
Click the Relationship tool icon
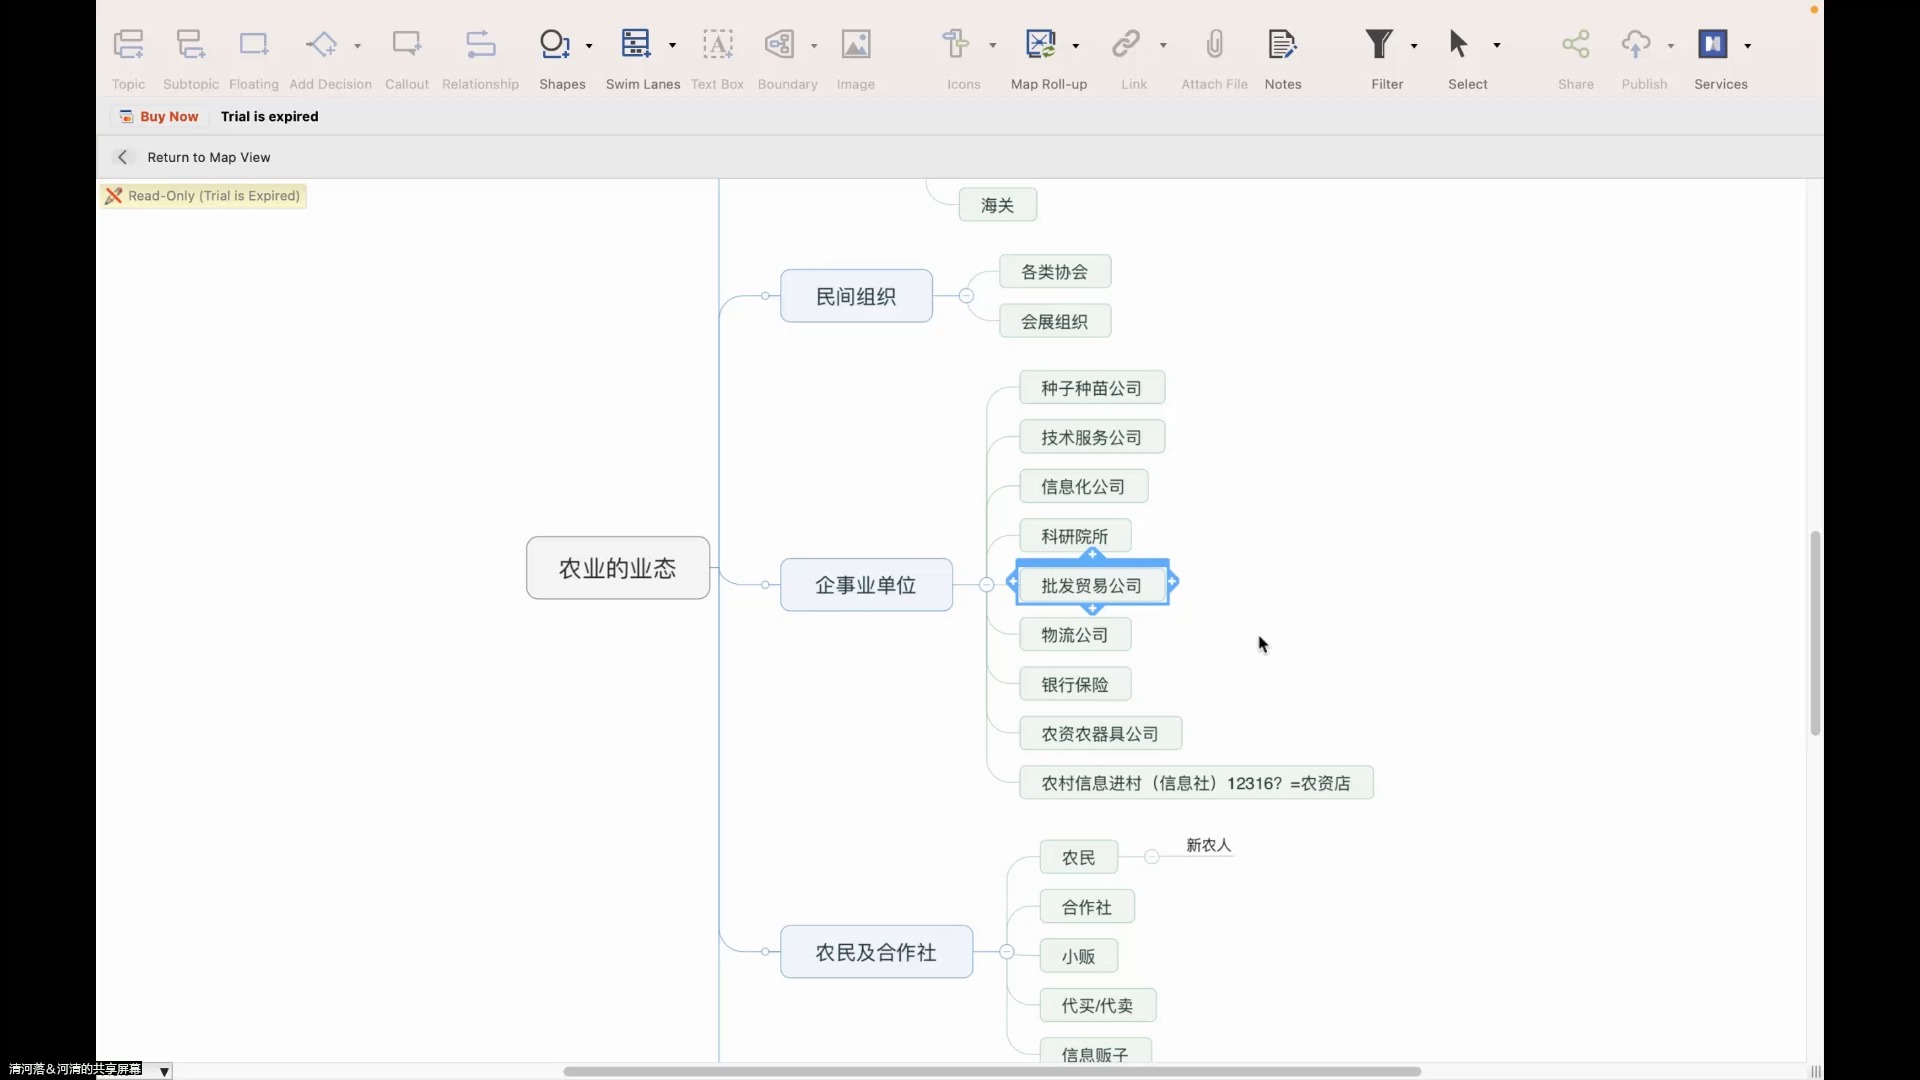tap(480, 45)
